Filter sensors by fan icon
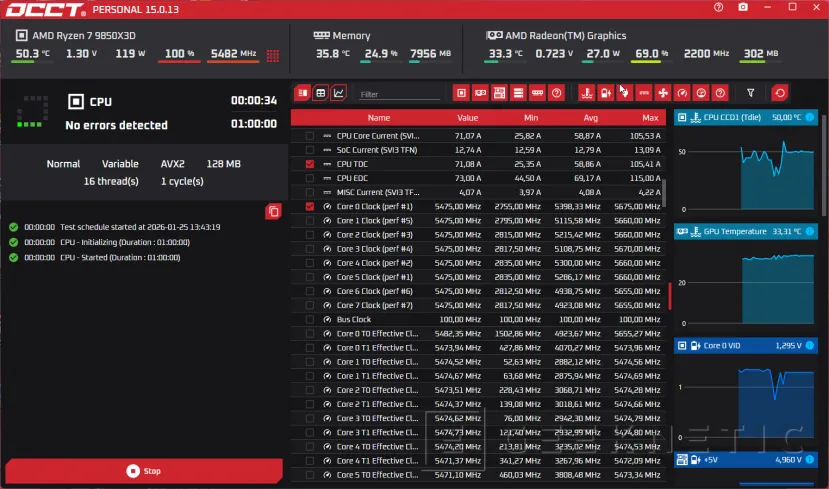This screenshot has height=489, width=829. [x=662, y=93]
